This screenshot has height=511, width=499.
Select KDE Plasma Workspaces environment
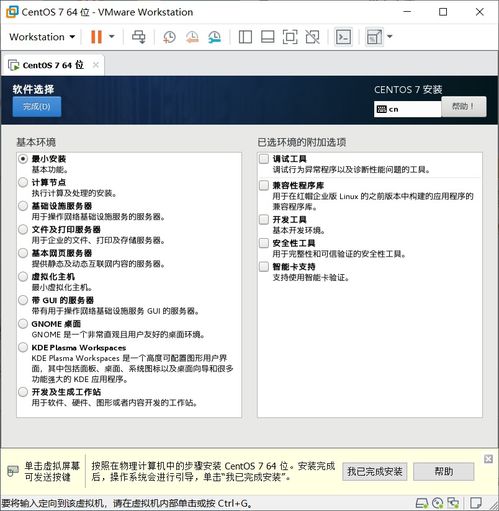coord(23,347)
